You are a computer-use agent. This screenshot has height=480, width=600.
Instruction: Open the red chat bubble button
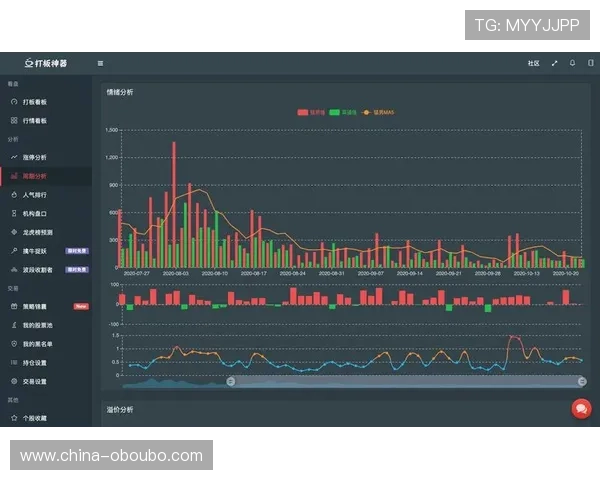pos(582,409)
